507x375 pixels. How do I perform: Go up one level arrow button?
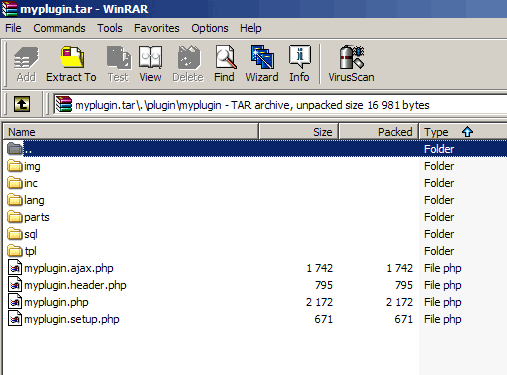22,104
